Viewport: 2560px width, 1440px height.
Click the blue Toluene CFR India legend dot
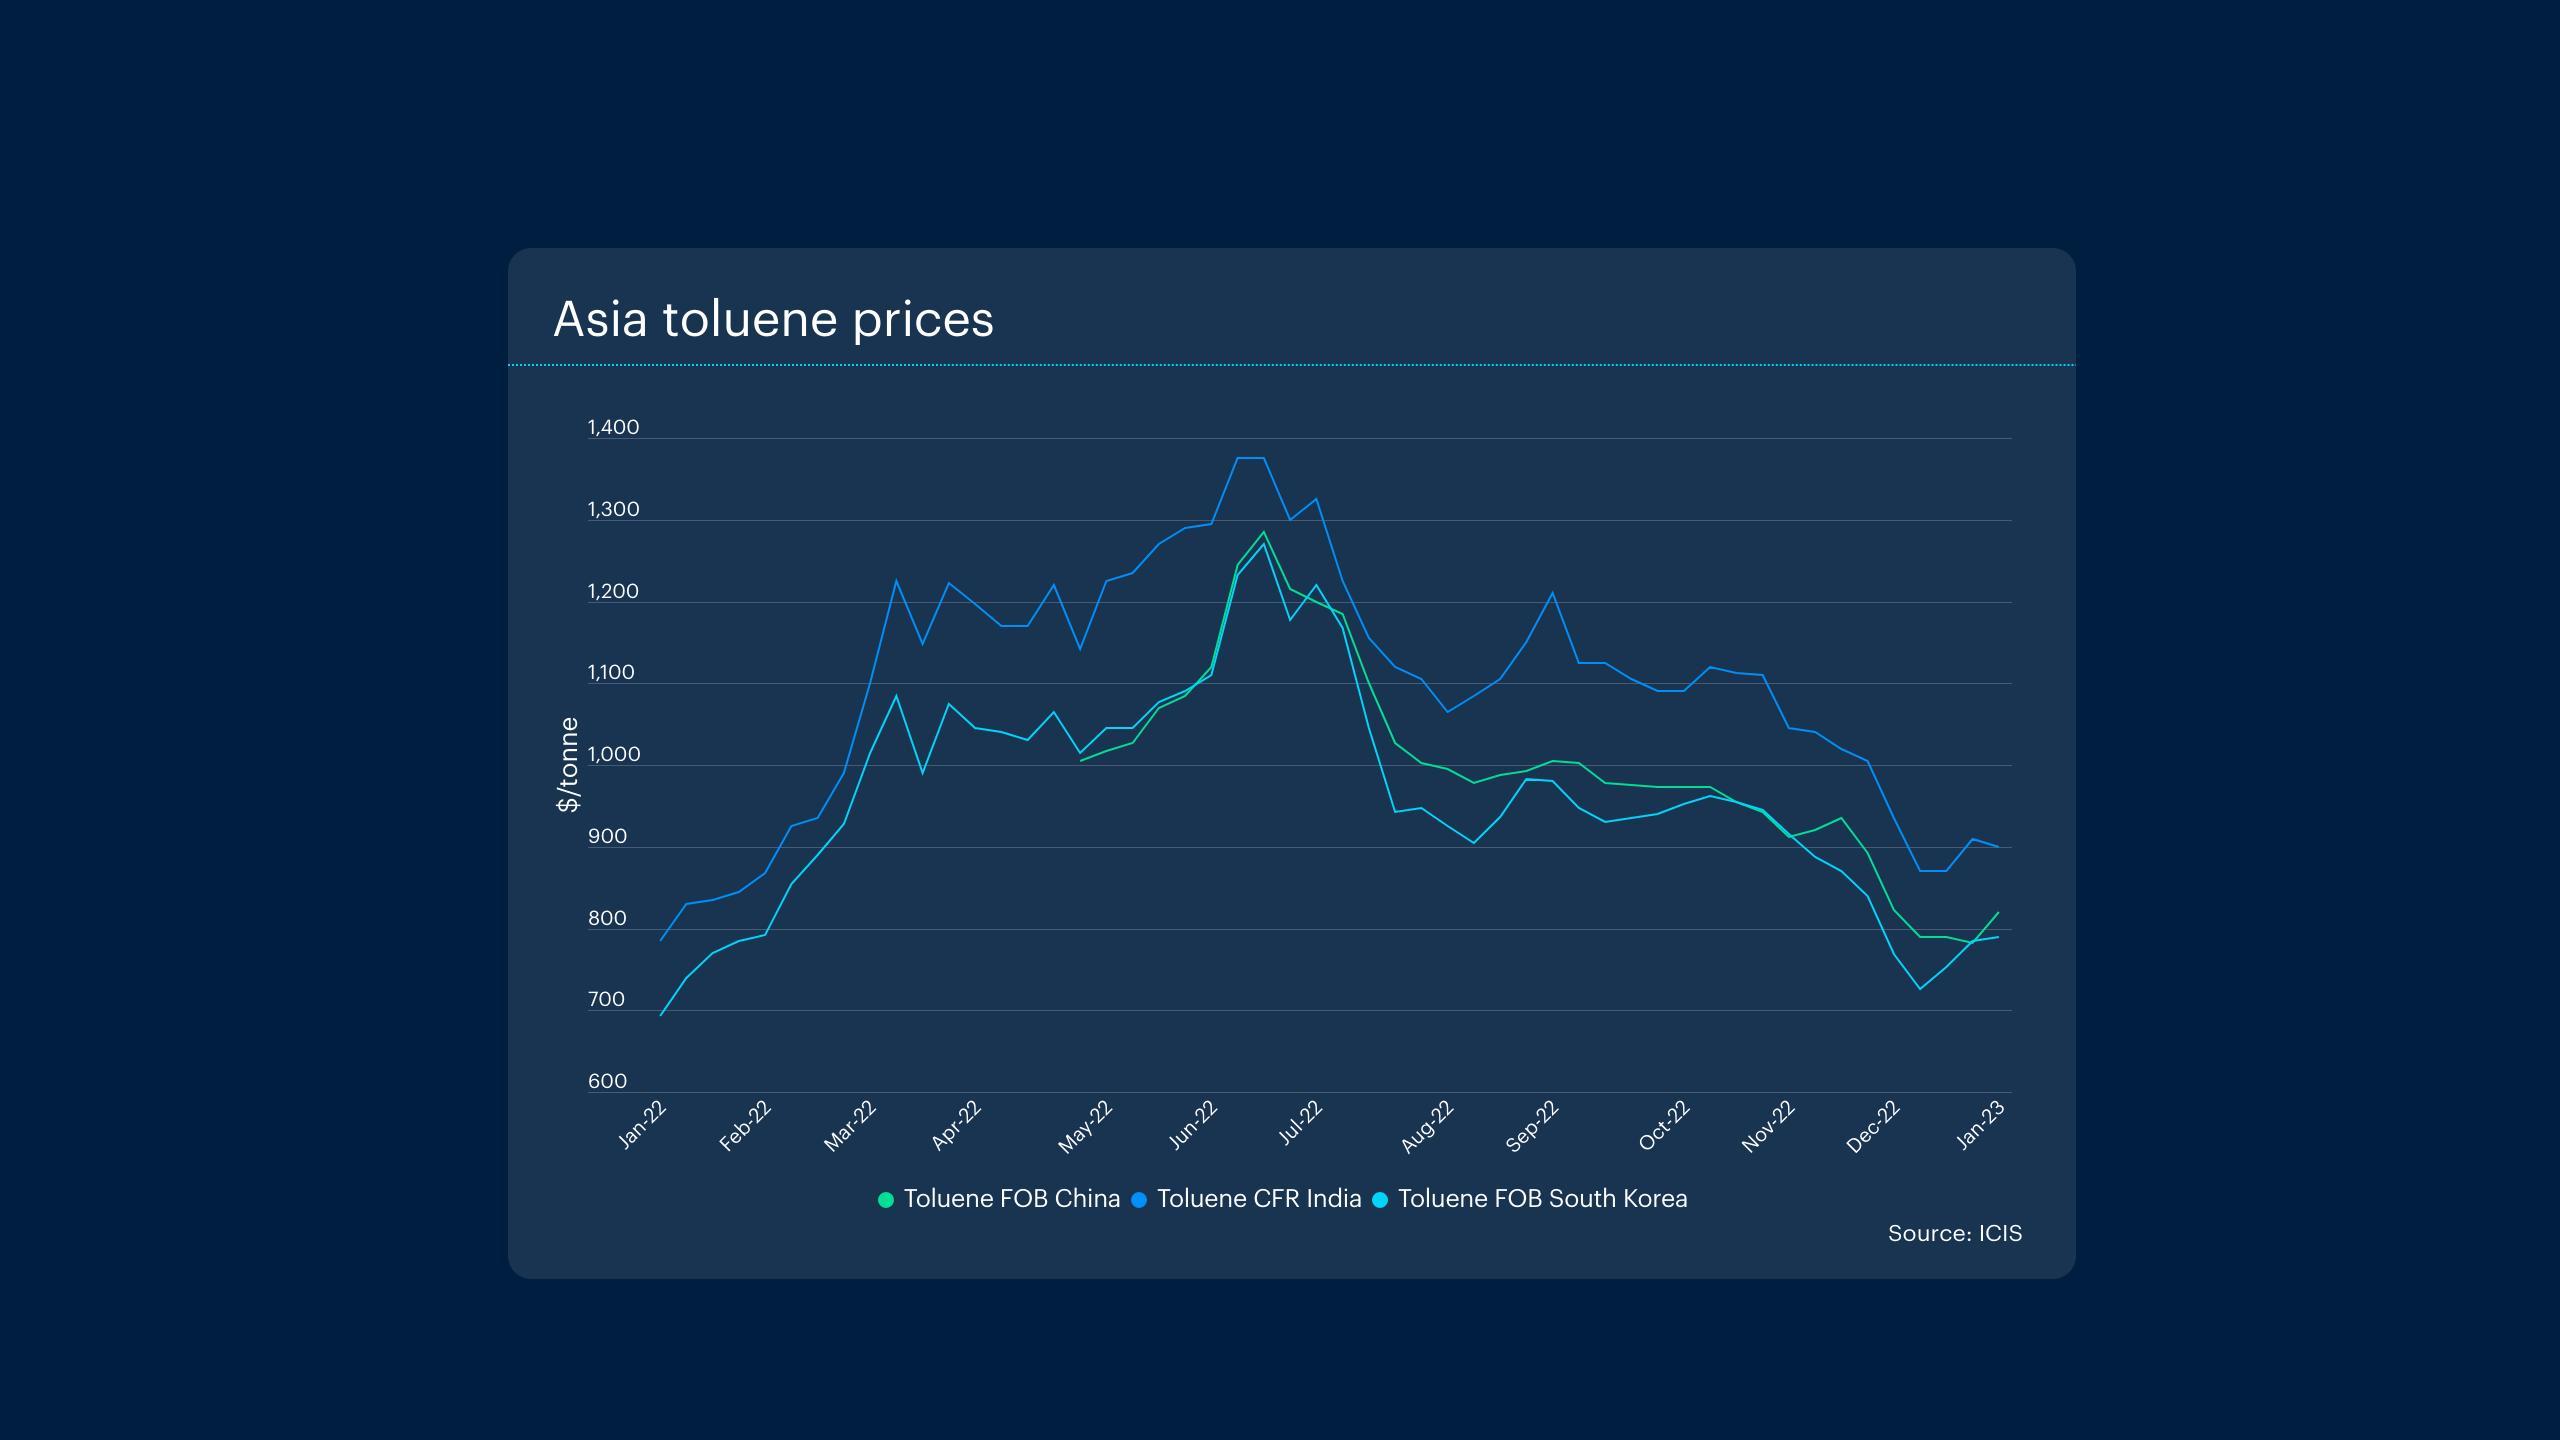tap(1138, 1200)
